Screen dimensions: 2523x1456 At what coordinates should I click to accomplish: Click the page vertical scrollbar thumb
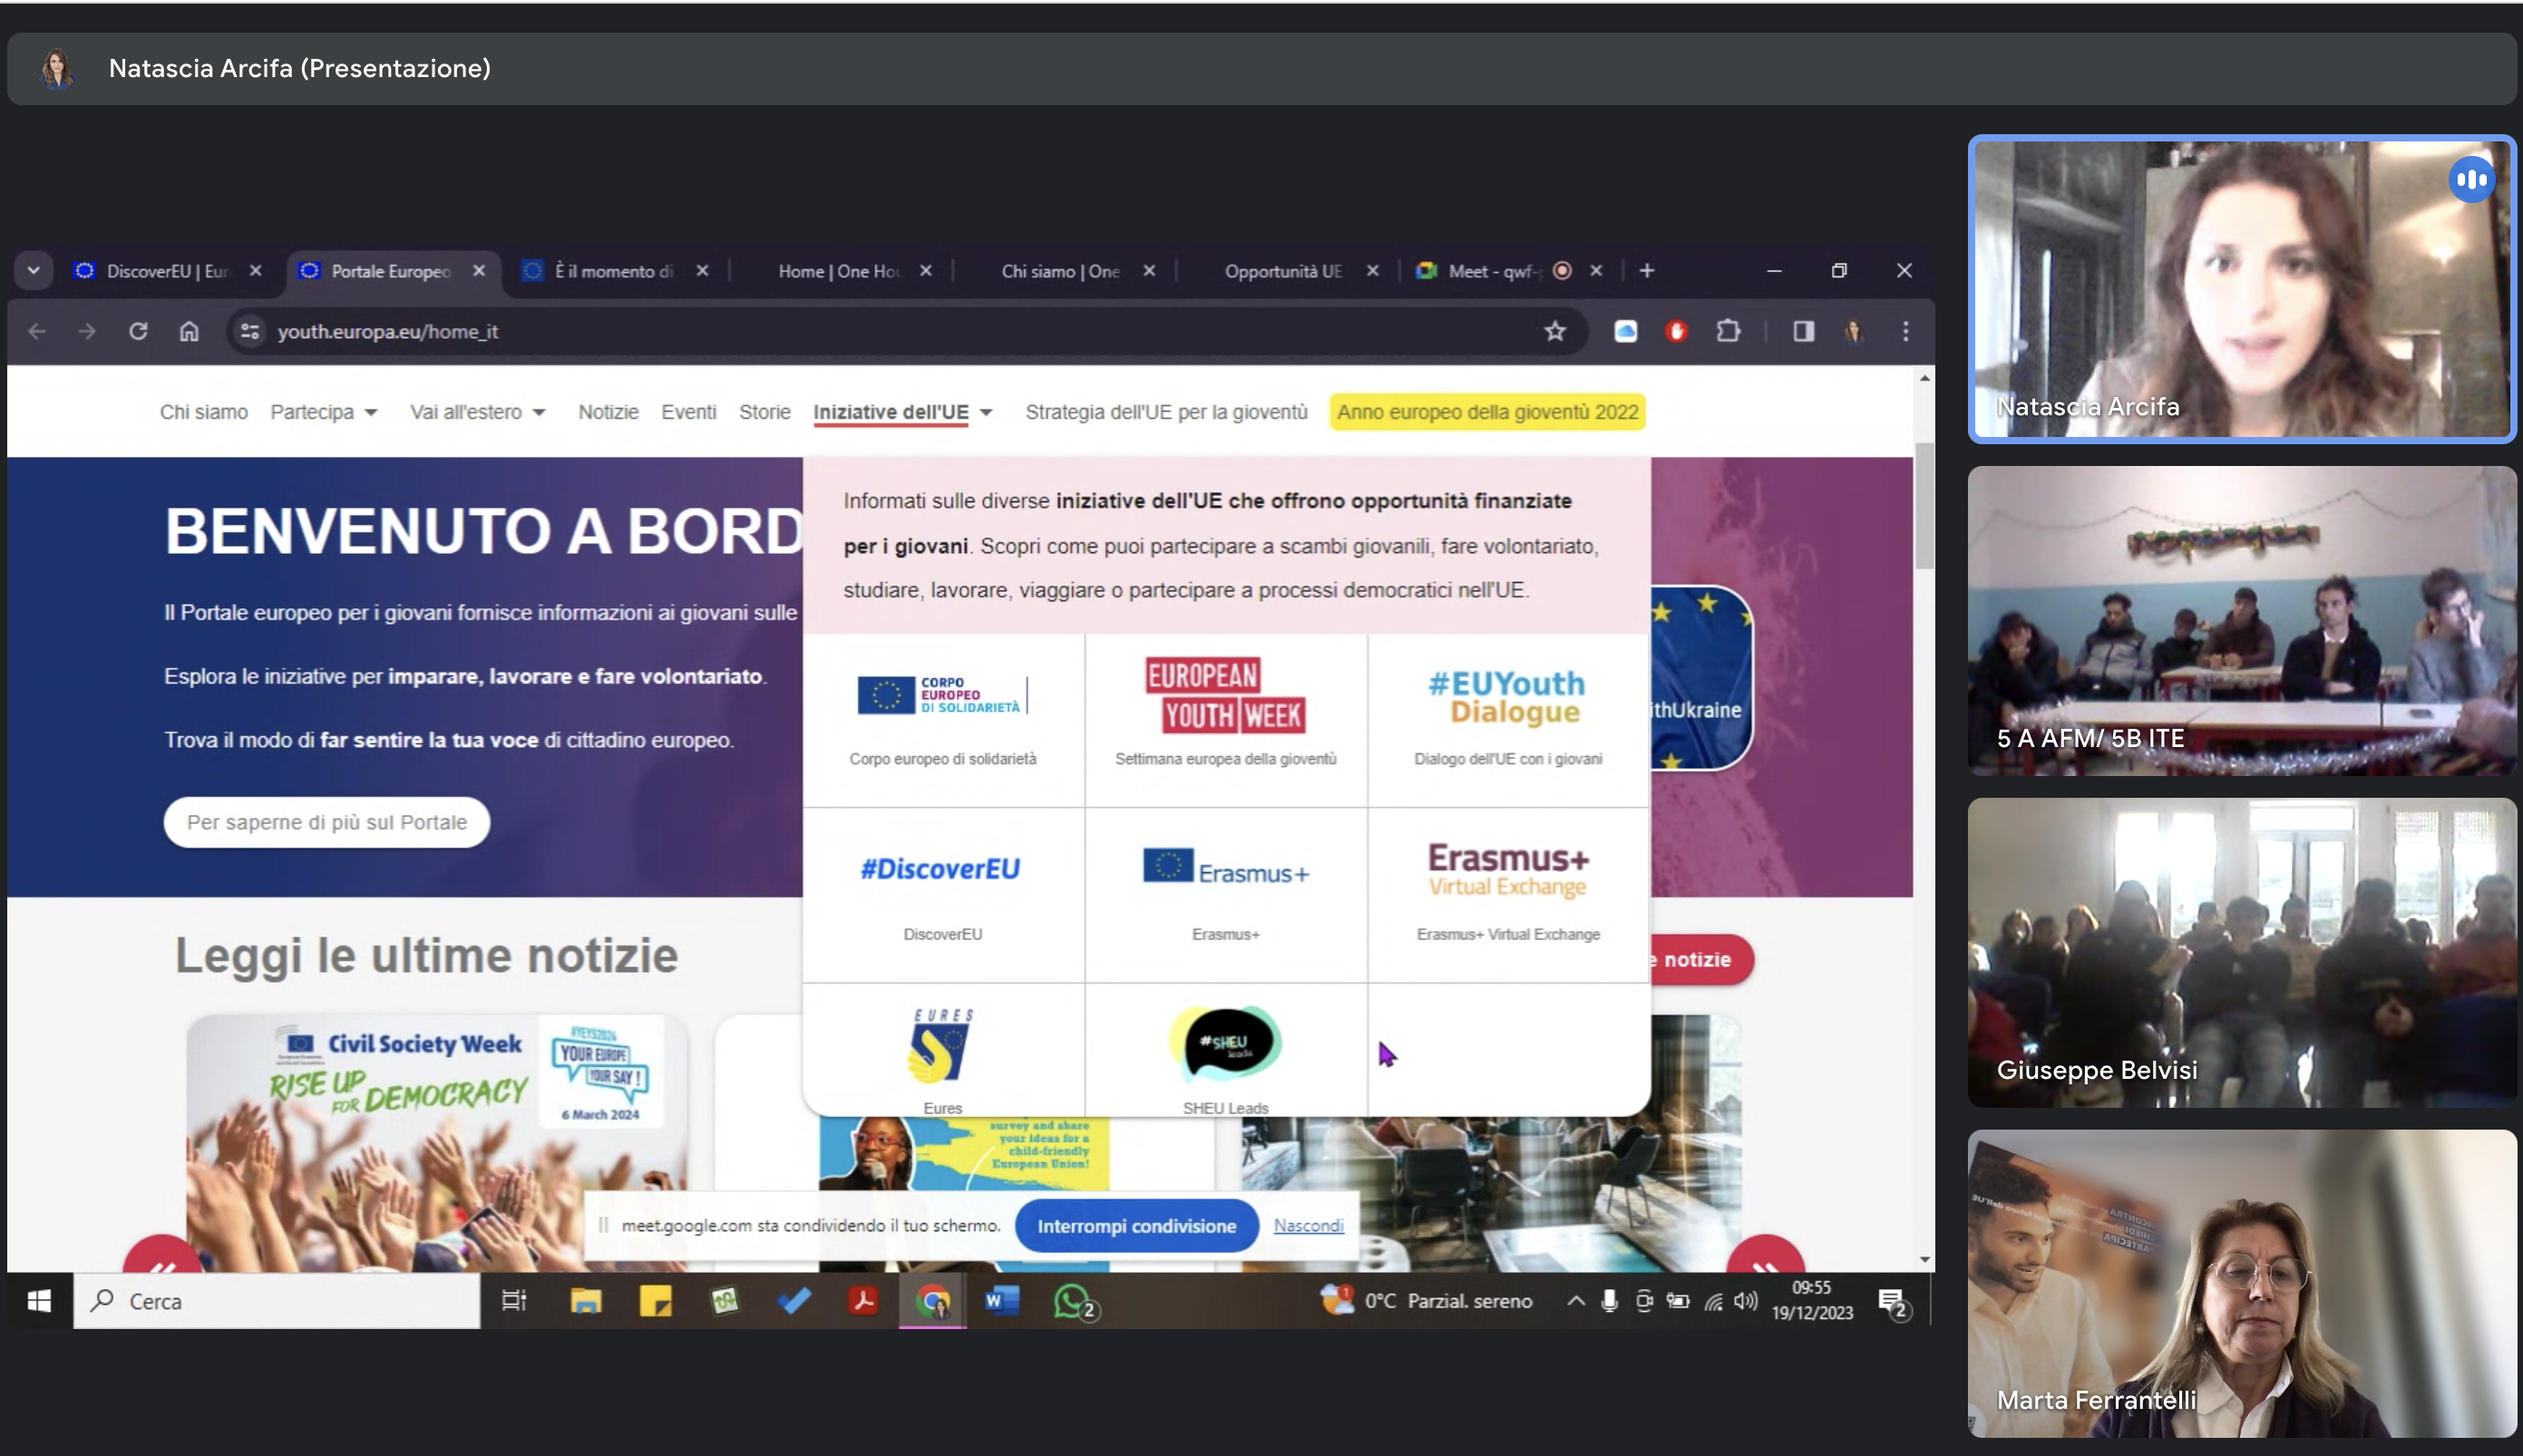(1924, 506)
